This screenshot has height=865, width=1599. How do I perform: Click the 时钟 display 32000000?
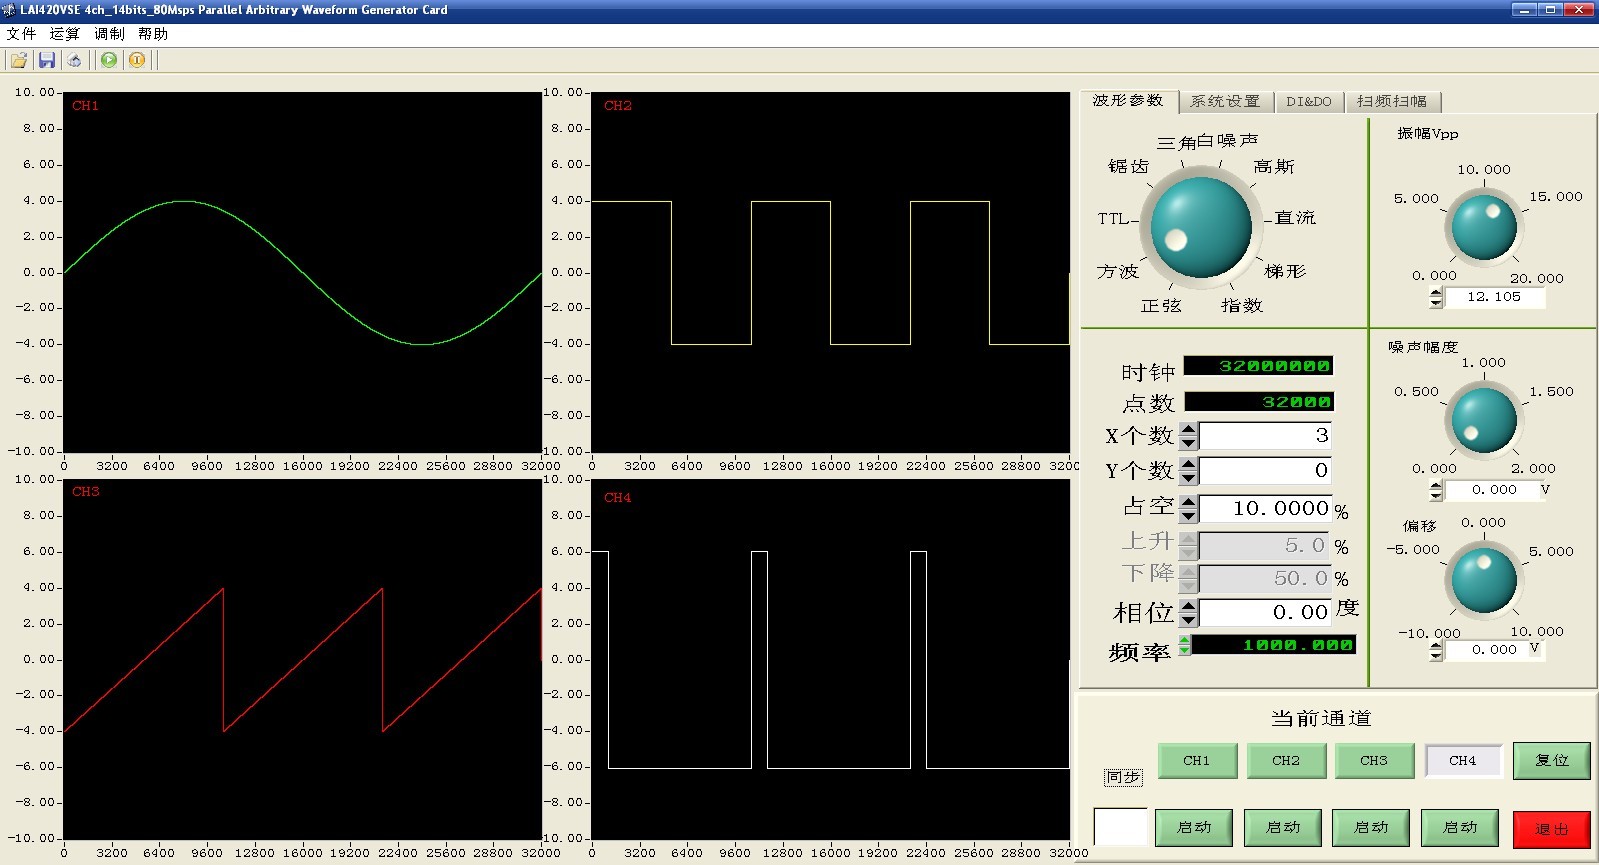(x=1258, y=366)
